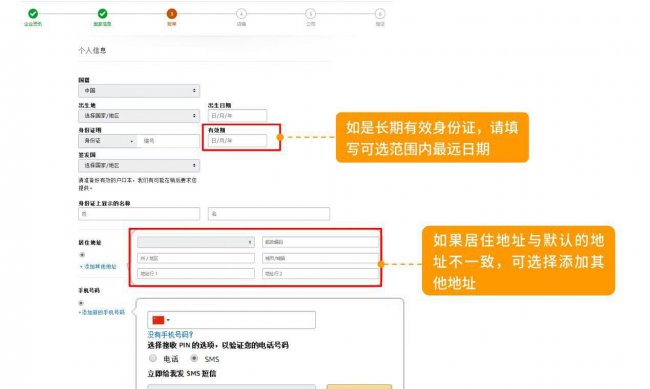Select the radio button under 手机号码

(81, 303)
